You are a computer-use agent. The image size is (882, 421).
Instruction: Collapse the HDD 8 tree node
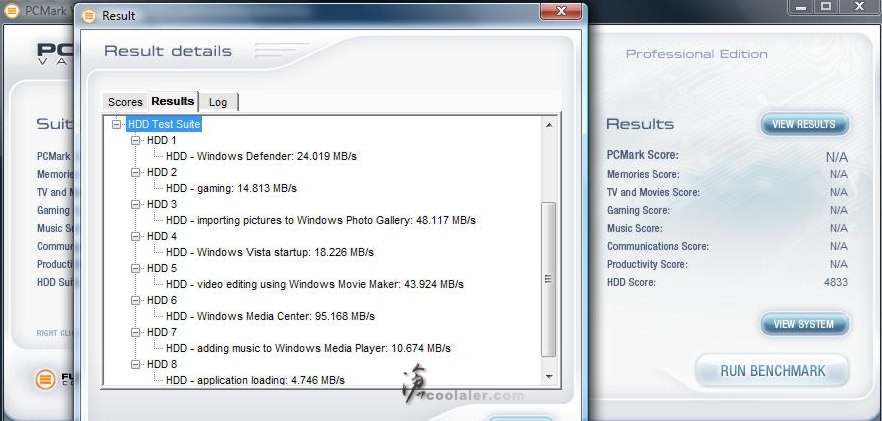(x=136, y=365)
